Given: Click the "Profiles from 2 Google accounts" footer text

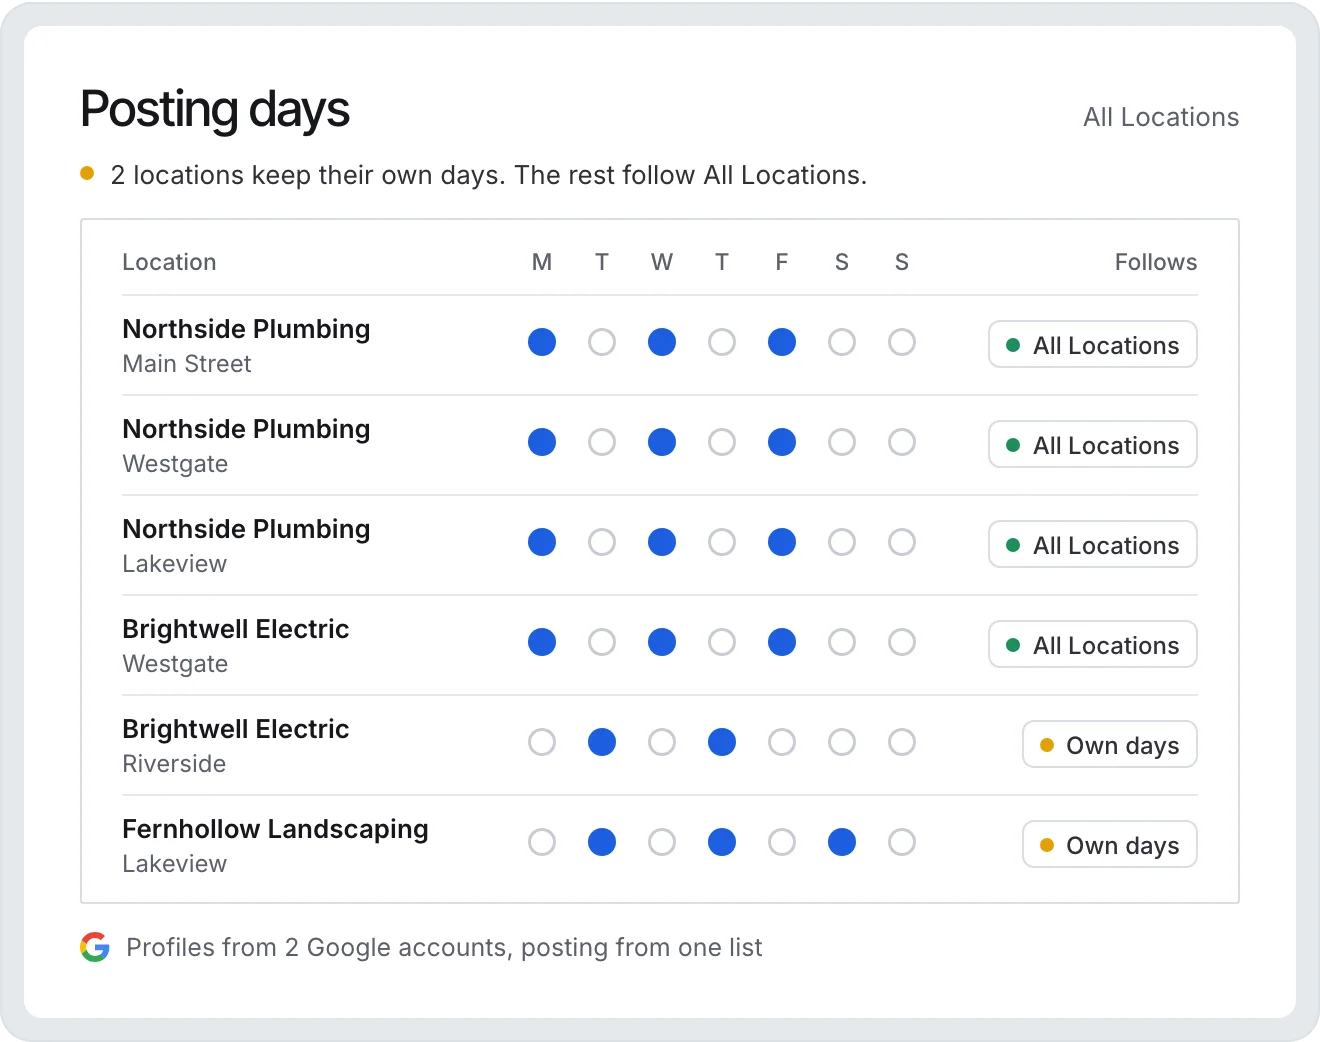Looking at the screenshot, I should [444, 947].
